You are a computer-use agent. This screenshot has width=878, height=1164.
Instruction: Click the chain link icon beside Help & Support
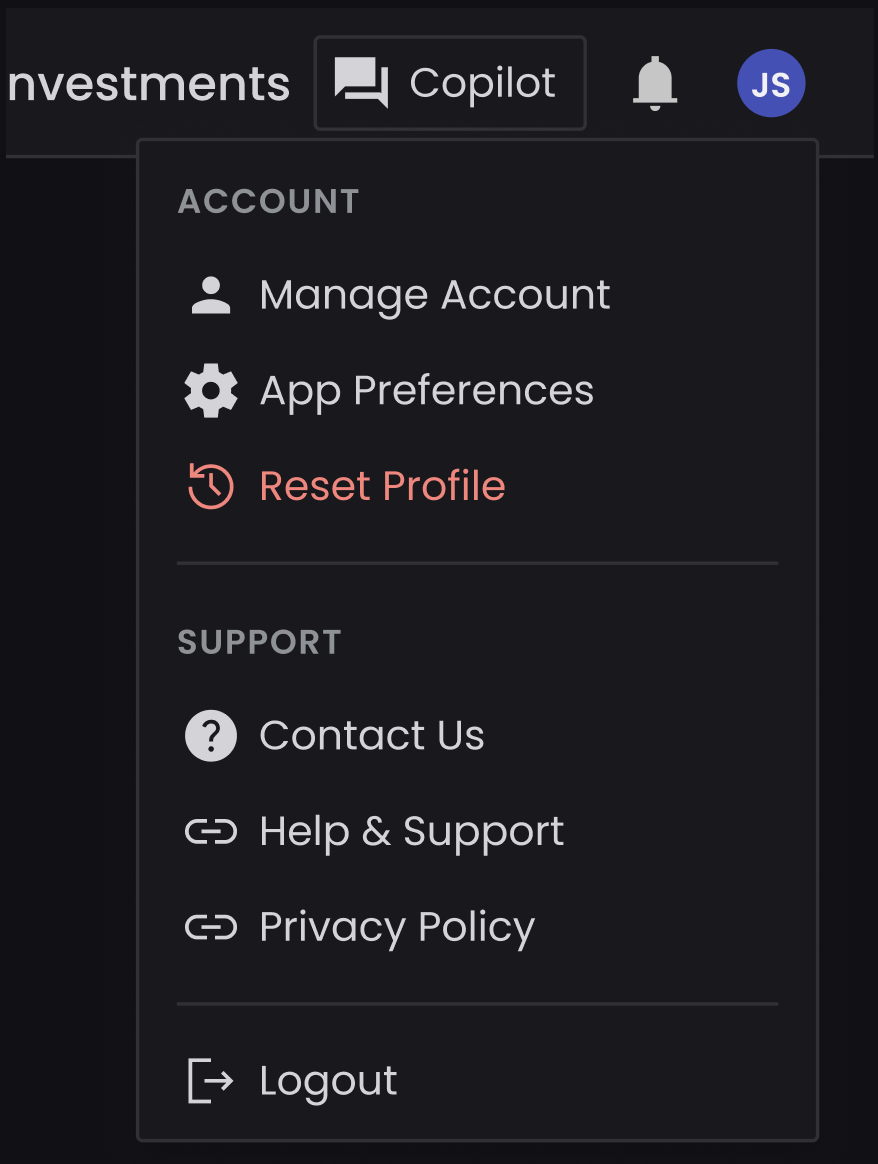211,831
